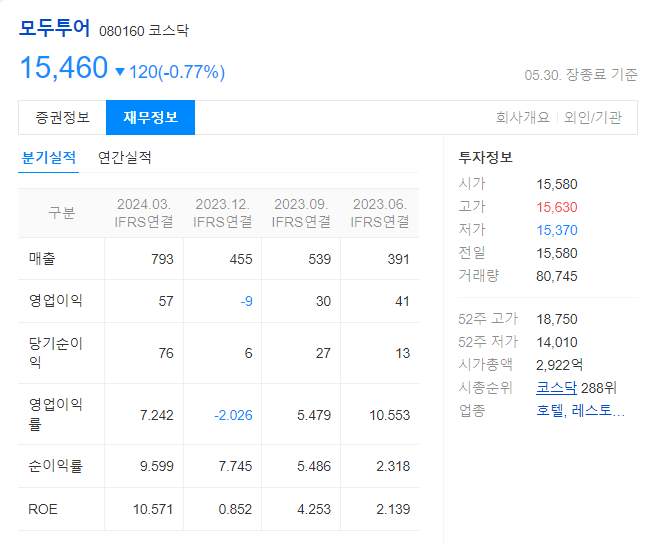Click the 영업이익률 value -2.026
The height and width of the screenshot is (544, 653).
pos(233,415)
